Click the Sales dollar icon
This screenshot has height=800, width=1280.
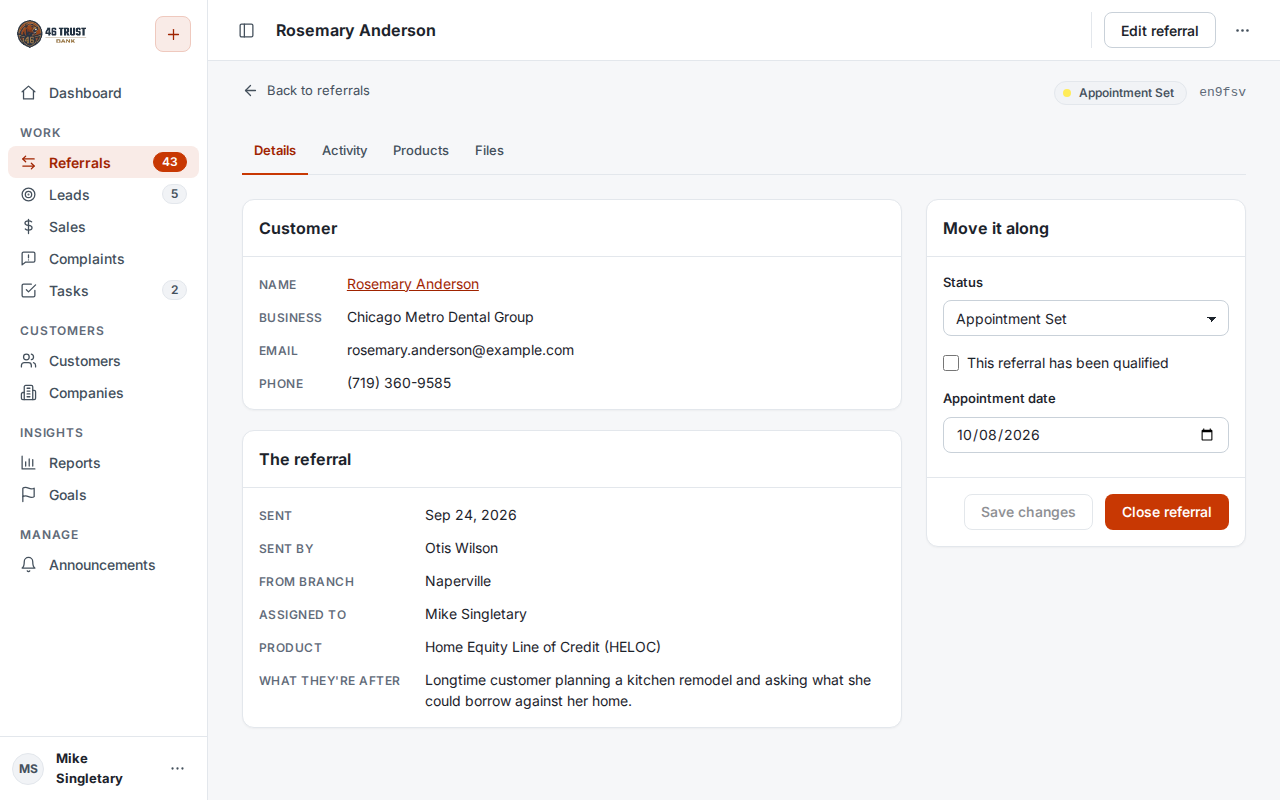click(x=29, y=227)
